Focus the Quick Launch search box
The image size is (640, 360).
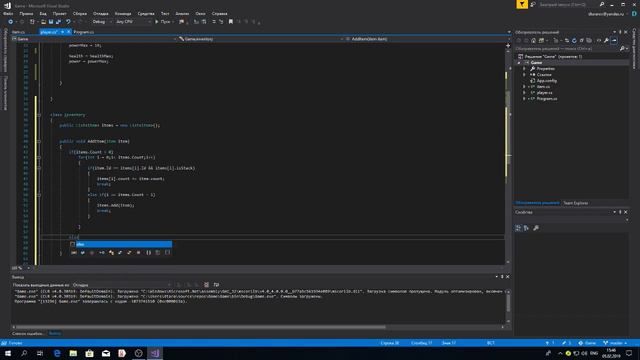click(x=567, y=4)
